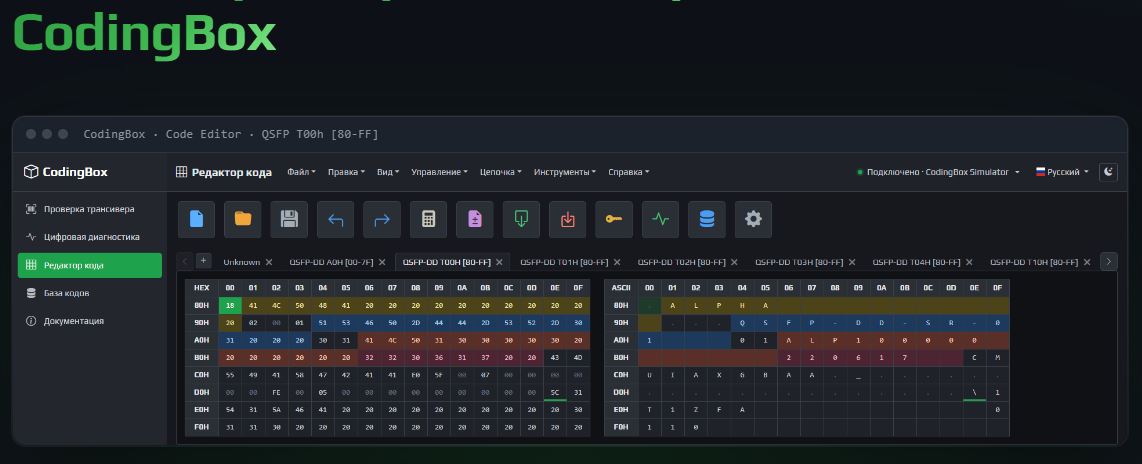Open Документация in the sidebar
This screenshot has height=464, width=1142.
tap(90, 321)
